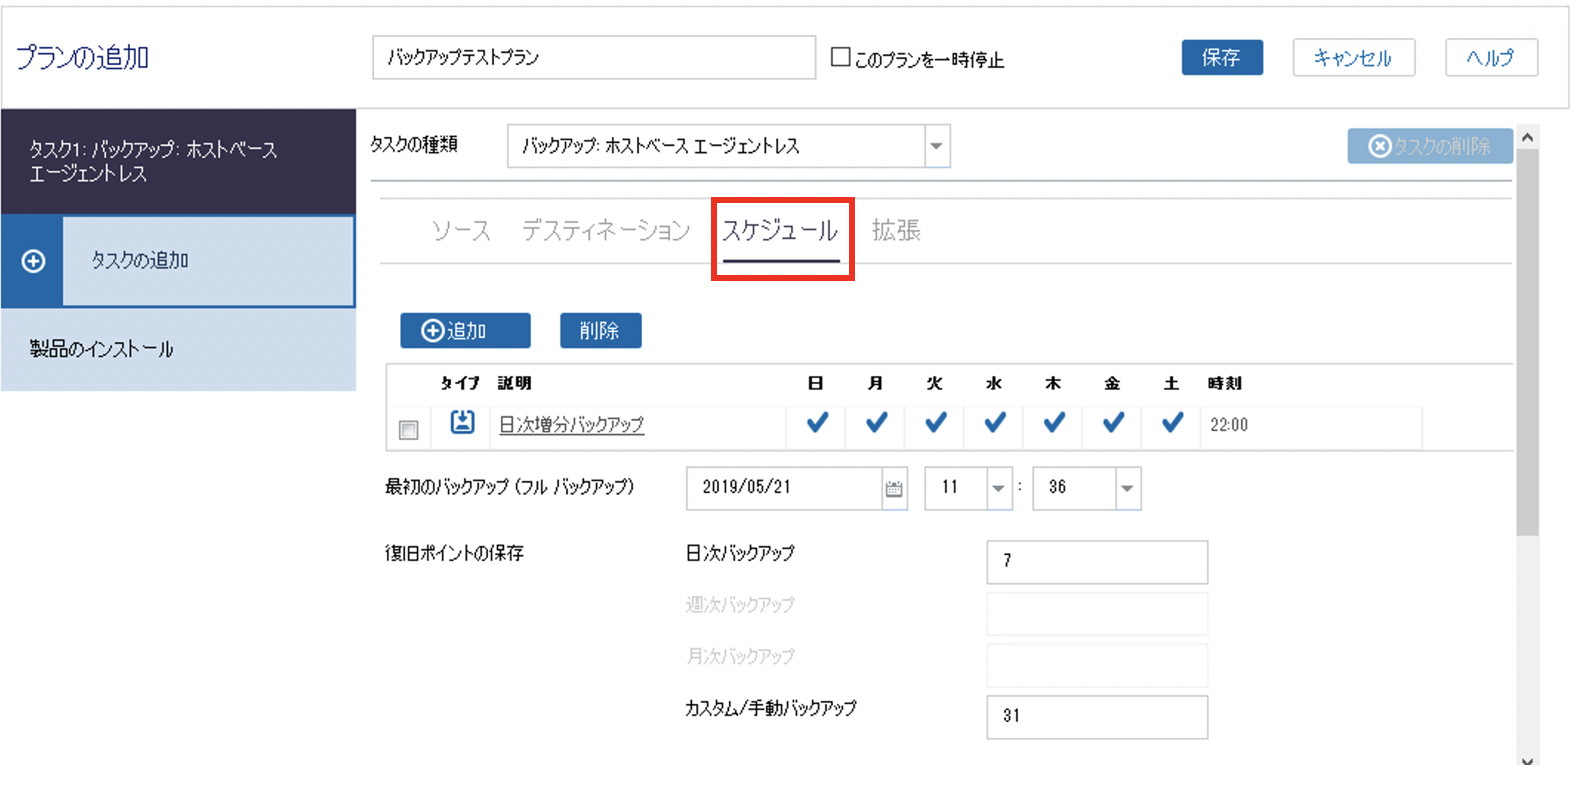Open the calendar picker for first backup date

coord(894,488)
